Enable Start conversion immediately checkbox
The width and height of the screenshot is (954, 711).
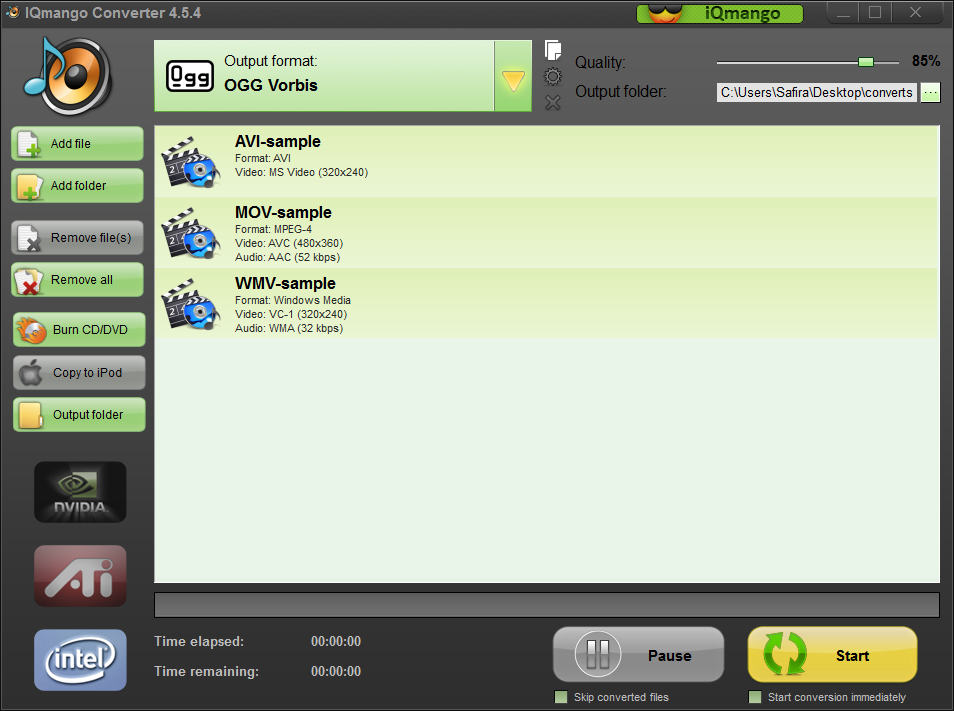point(755,697)
